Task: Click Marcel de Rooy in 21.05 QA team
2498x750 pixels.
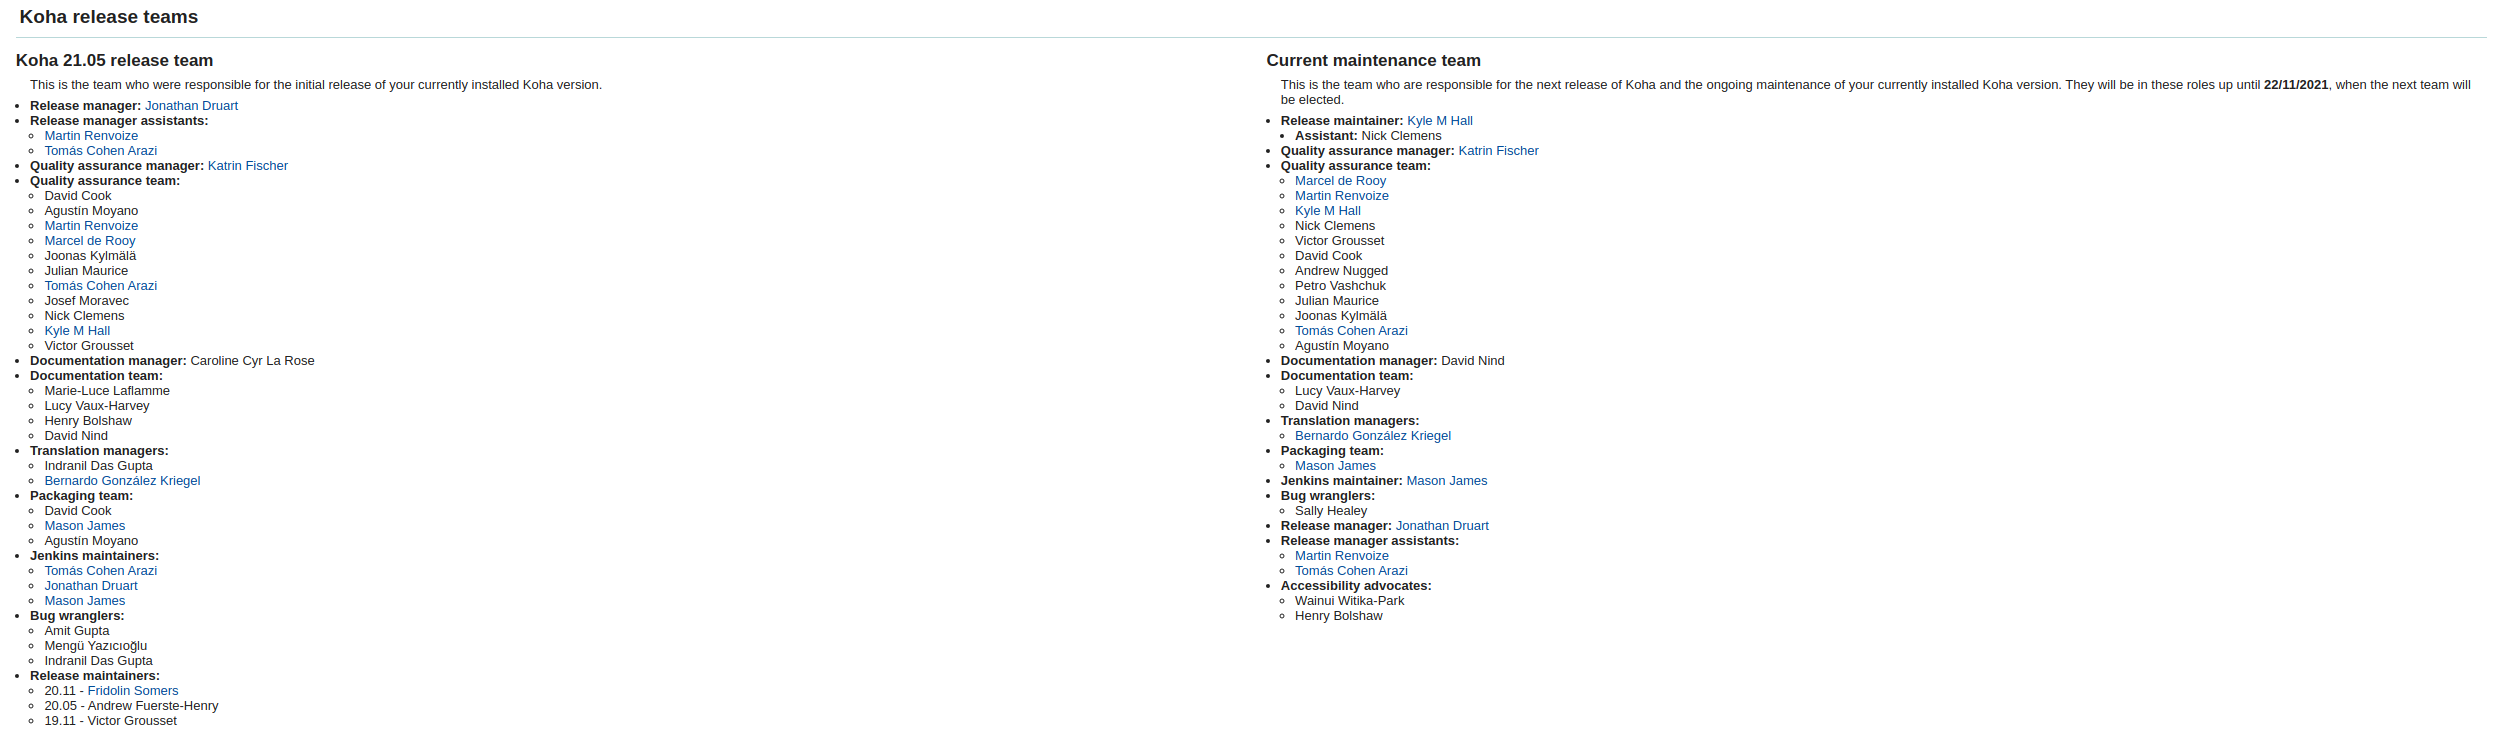Action: tap(90, 241)
